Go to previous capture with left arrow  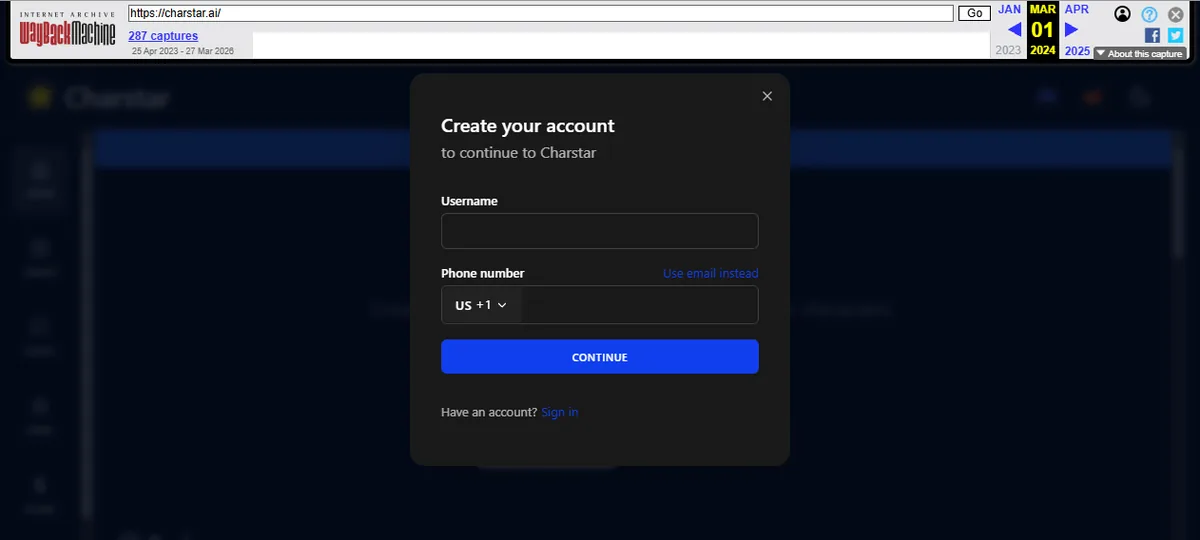coord(1014,30)
